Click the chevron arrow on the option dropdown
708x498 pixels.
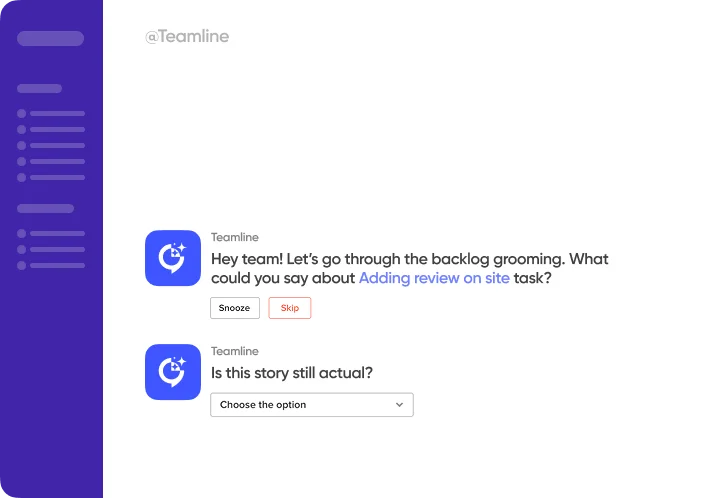tap(399, 405)
